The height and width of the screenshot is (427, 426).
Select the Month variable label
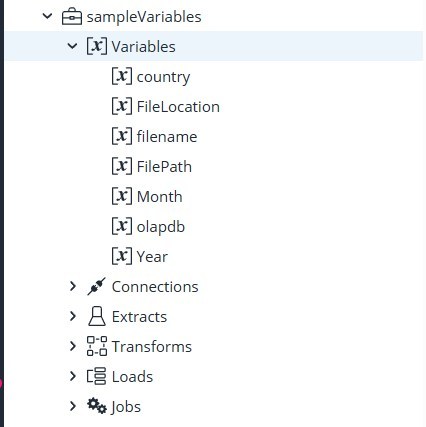tap(159, 197)
